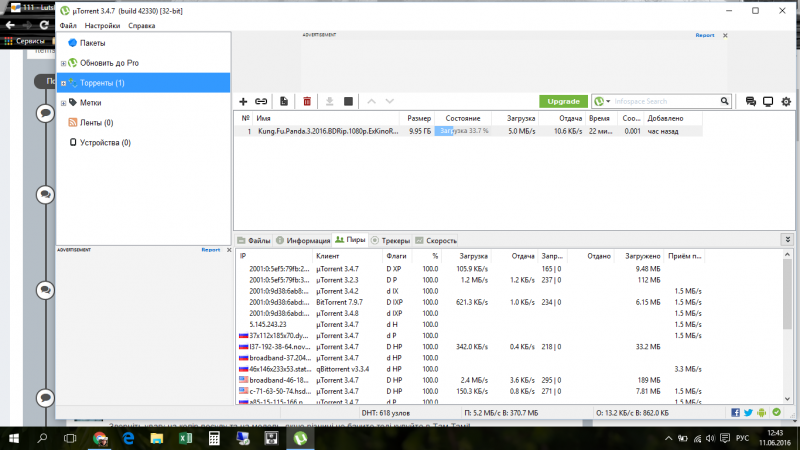
Task: Collapse the details pane with double-chevron
Action: click(x=791, y=240)
